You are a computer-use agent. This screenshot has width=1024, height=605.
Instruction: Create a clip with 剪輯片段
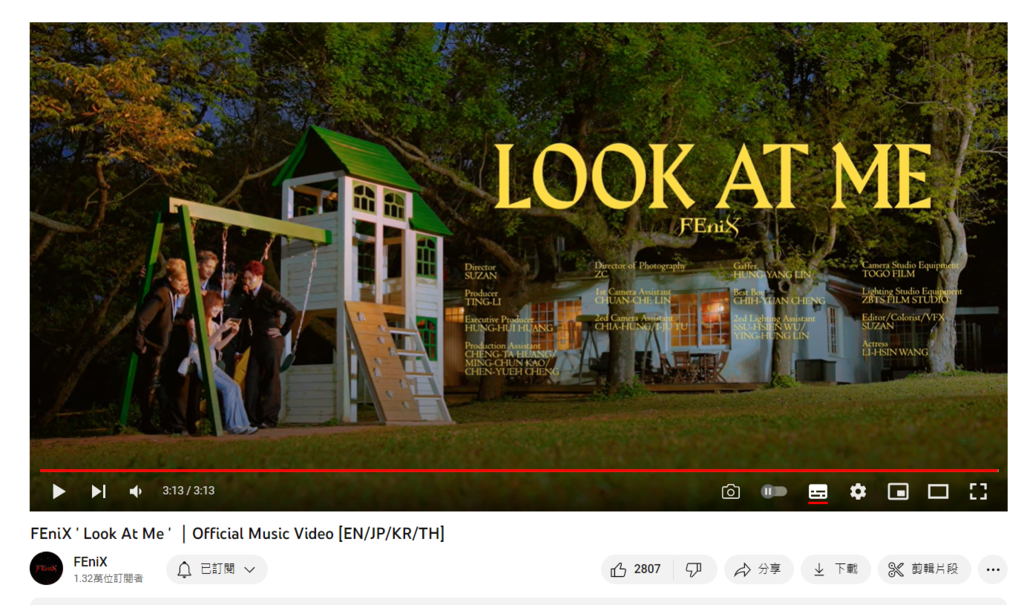pyautogui.click(x=924, y=570)
